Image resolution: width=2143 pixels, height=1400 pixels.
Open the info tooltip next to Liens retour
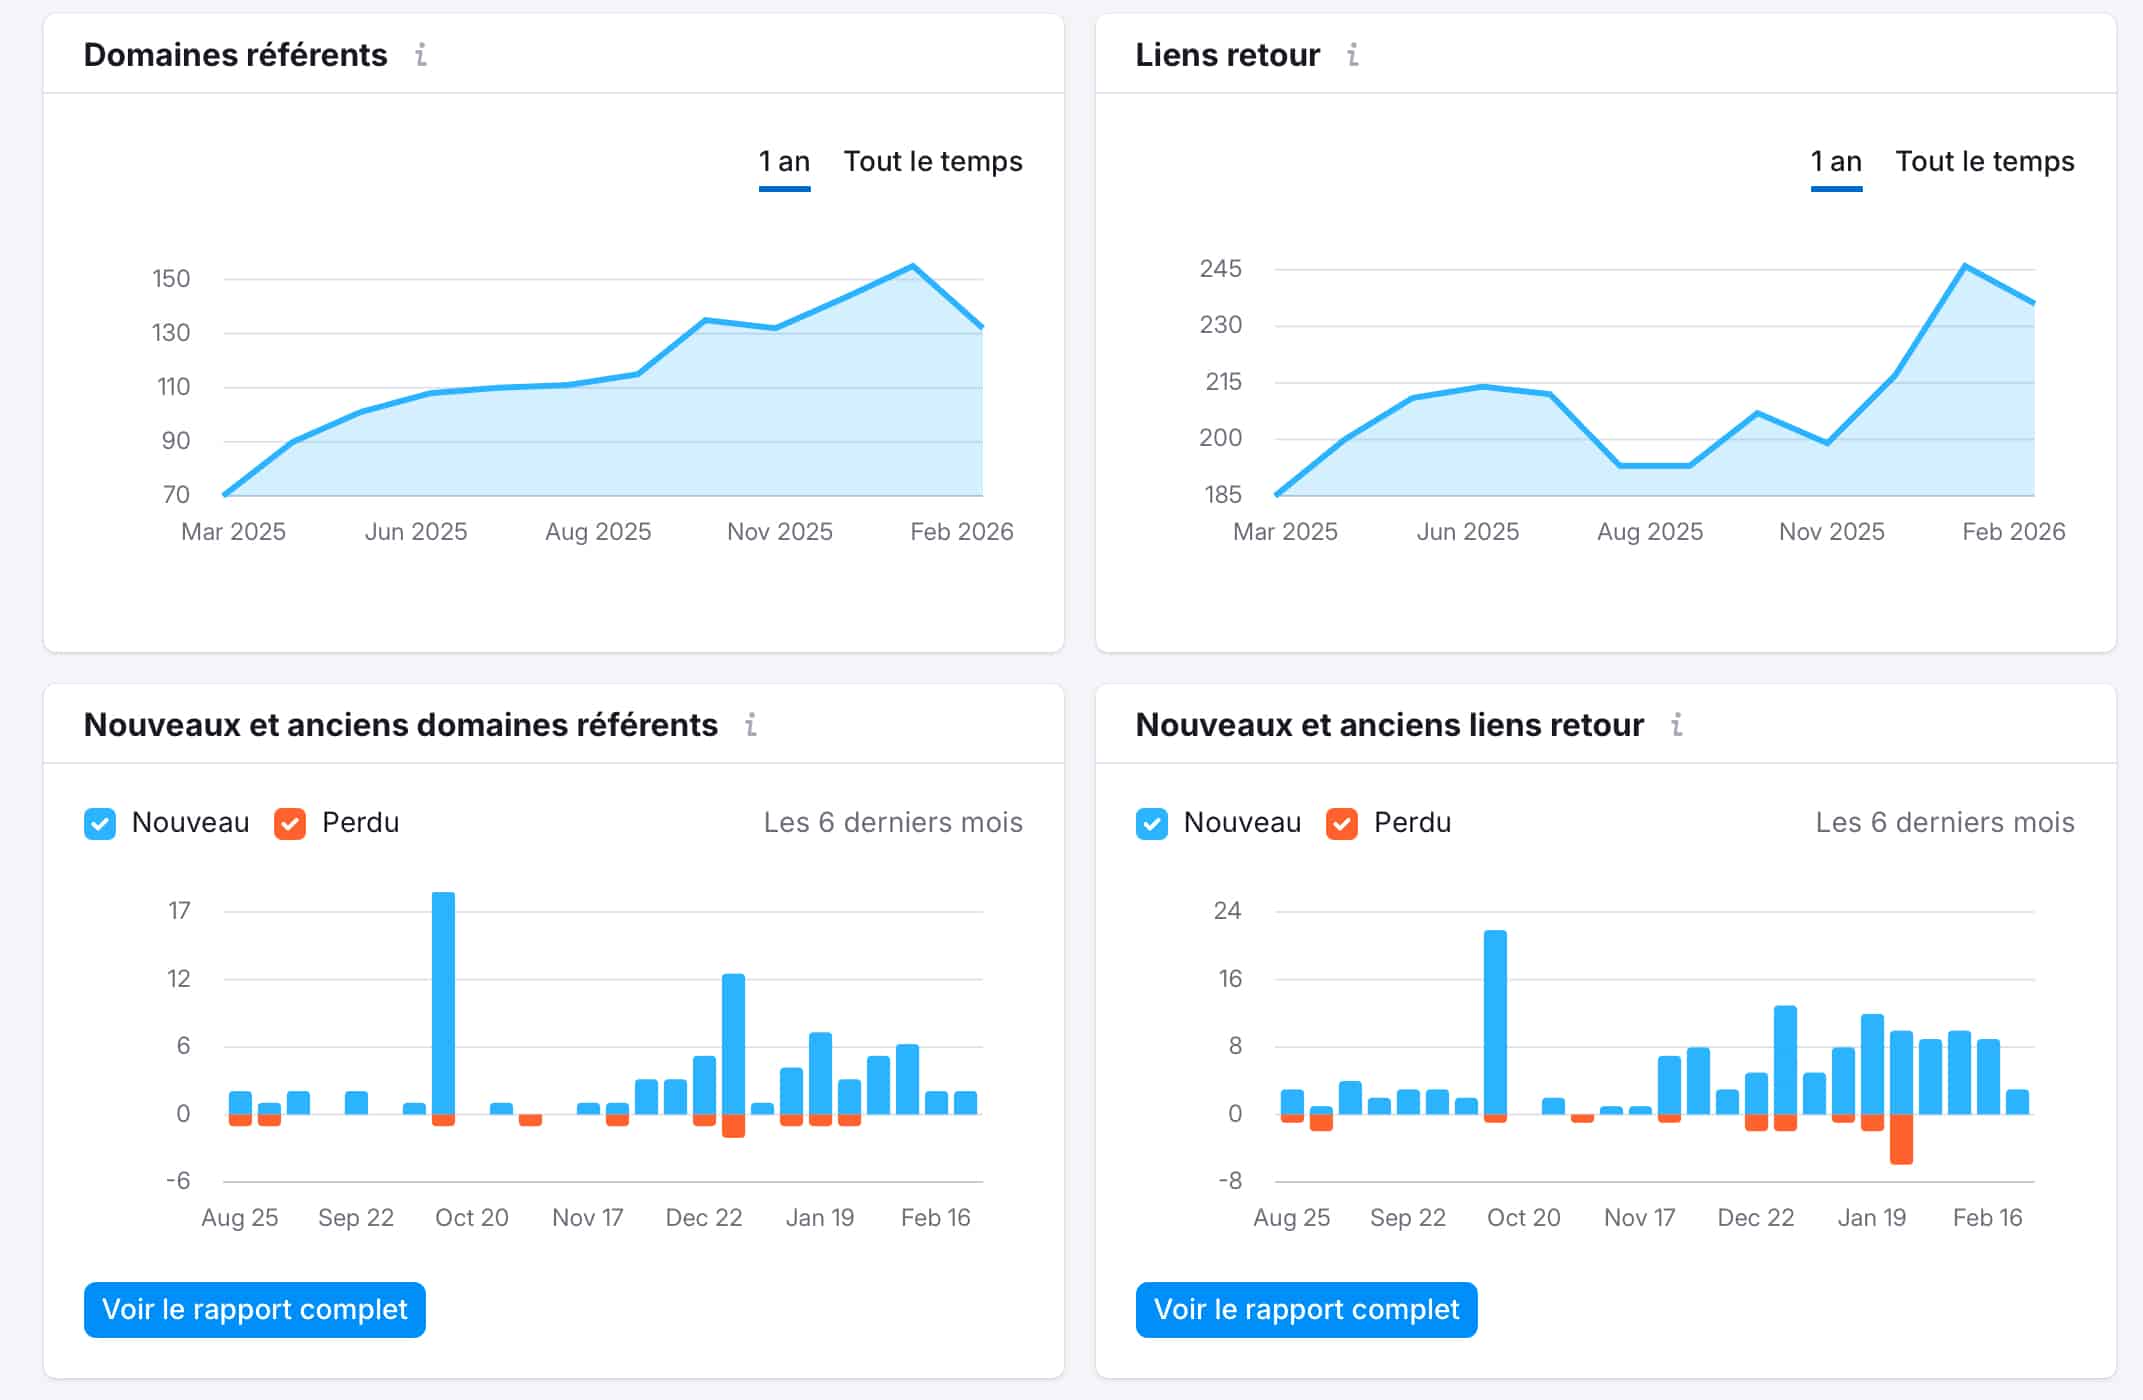(1352, 55)
